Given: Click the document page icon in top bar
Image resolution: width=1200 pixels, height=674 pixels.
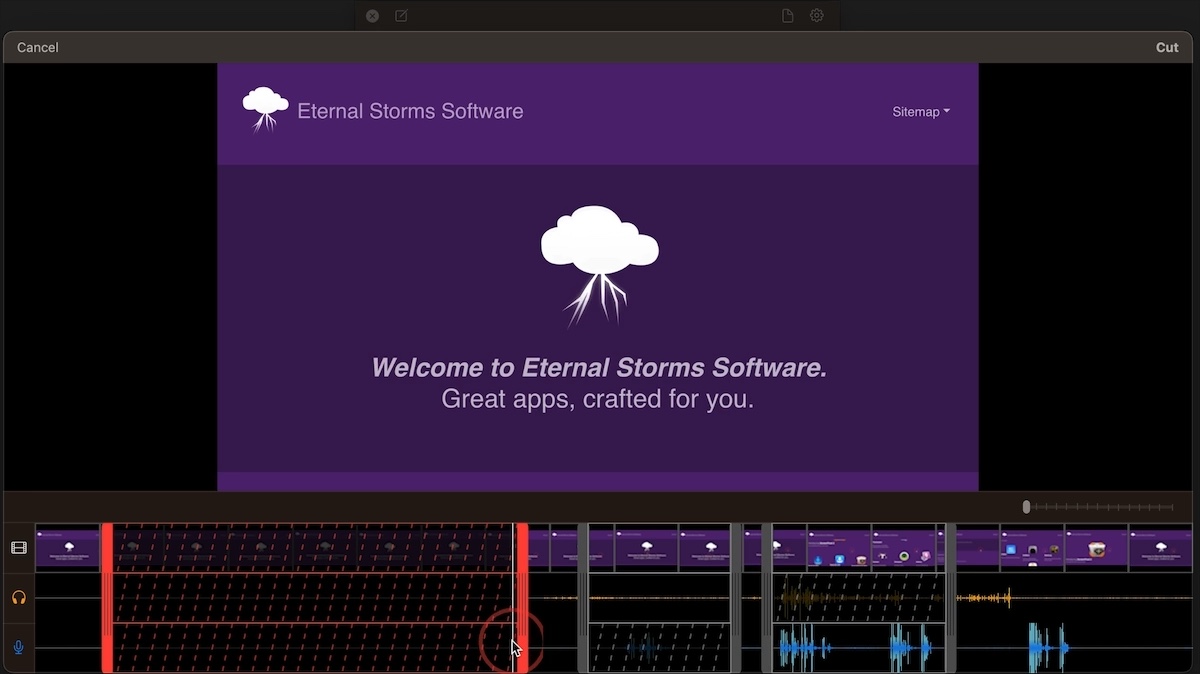Looking at the screenshot, I should 788,16.
